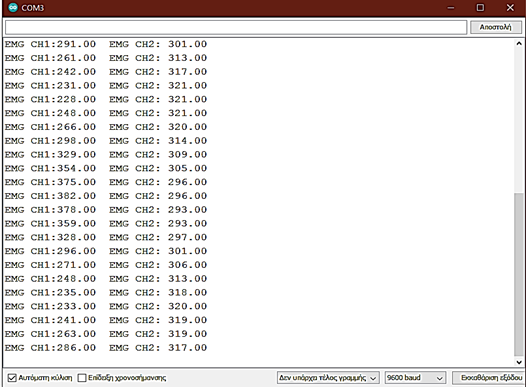Click the Εκκαθάριση εξόδου clear output button
This screenshot has width=526, height=387.
490,378
